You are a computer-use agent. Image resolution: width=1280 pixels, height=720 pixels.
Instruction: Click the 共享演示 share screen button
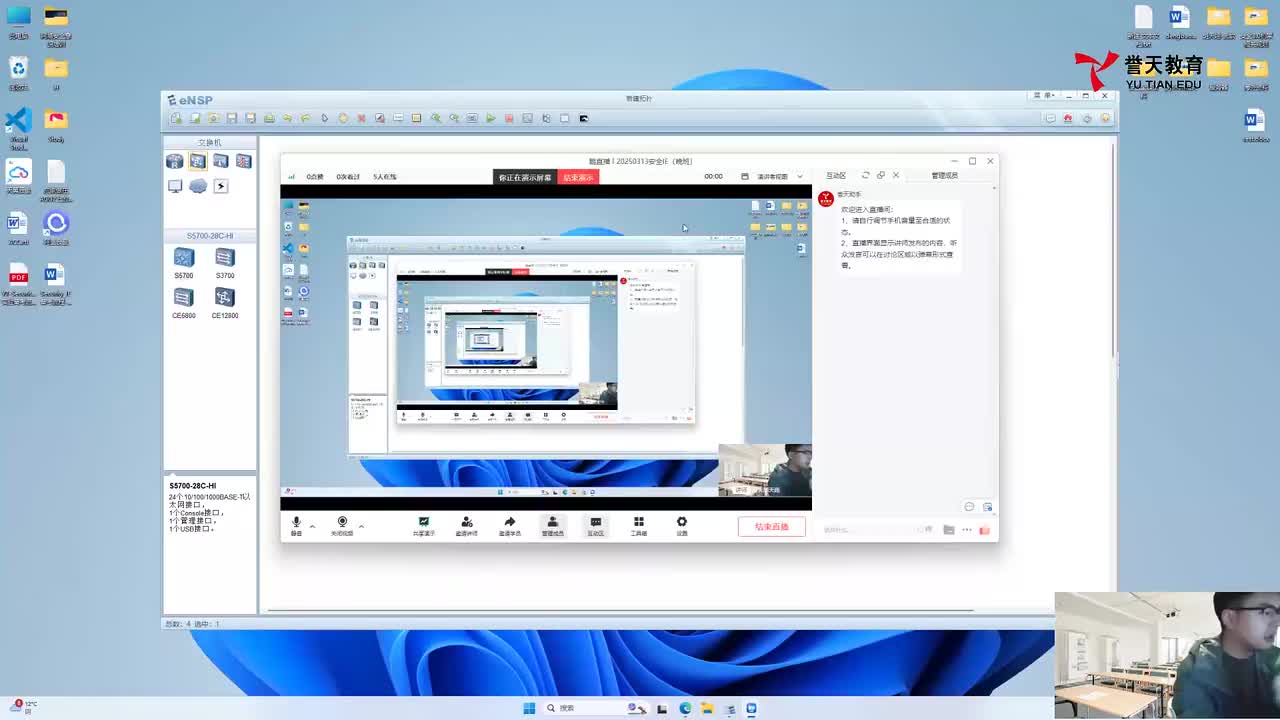click(424, 526)
